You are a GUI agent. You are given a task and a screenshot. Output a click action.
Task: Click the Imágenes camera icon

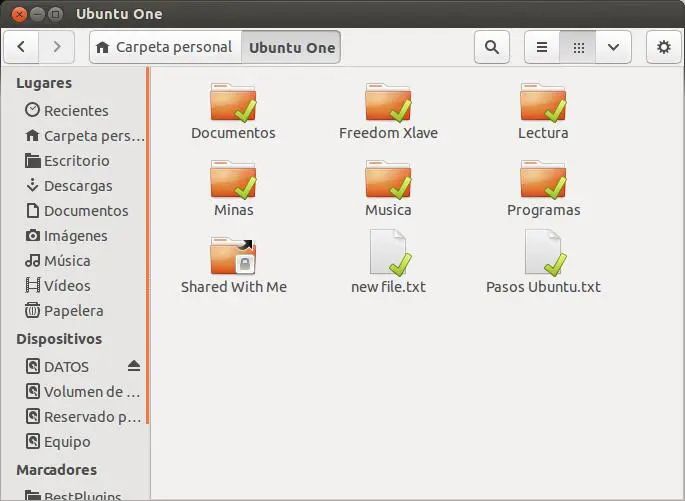pyautogui.click(x=32, y=235)
